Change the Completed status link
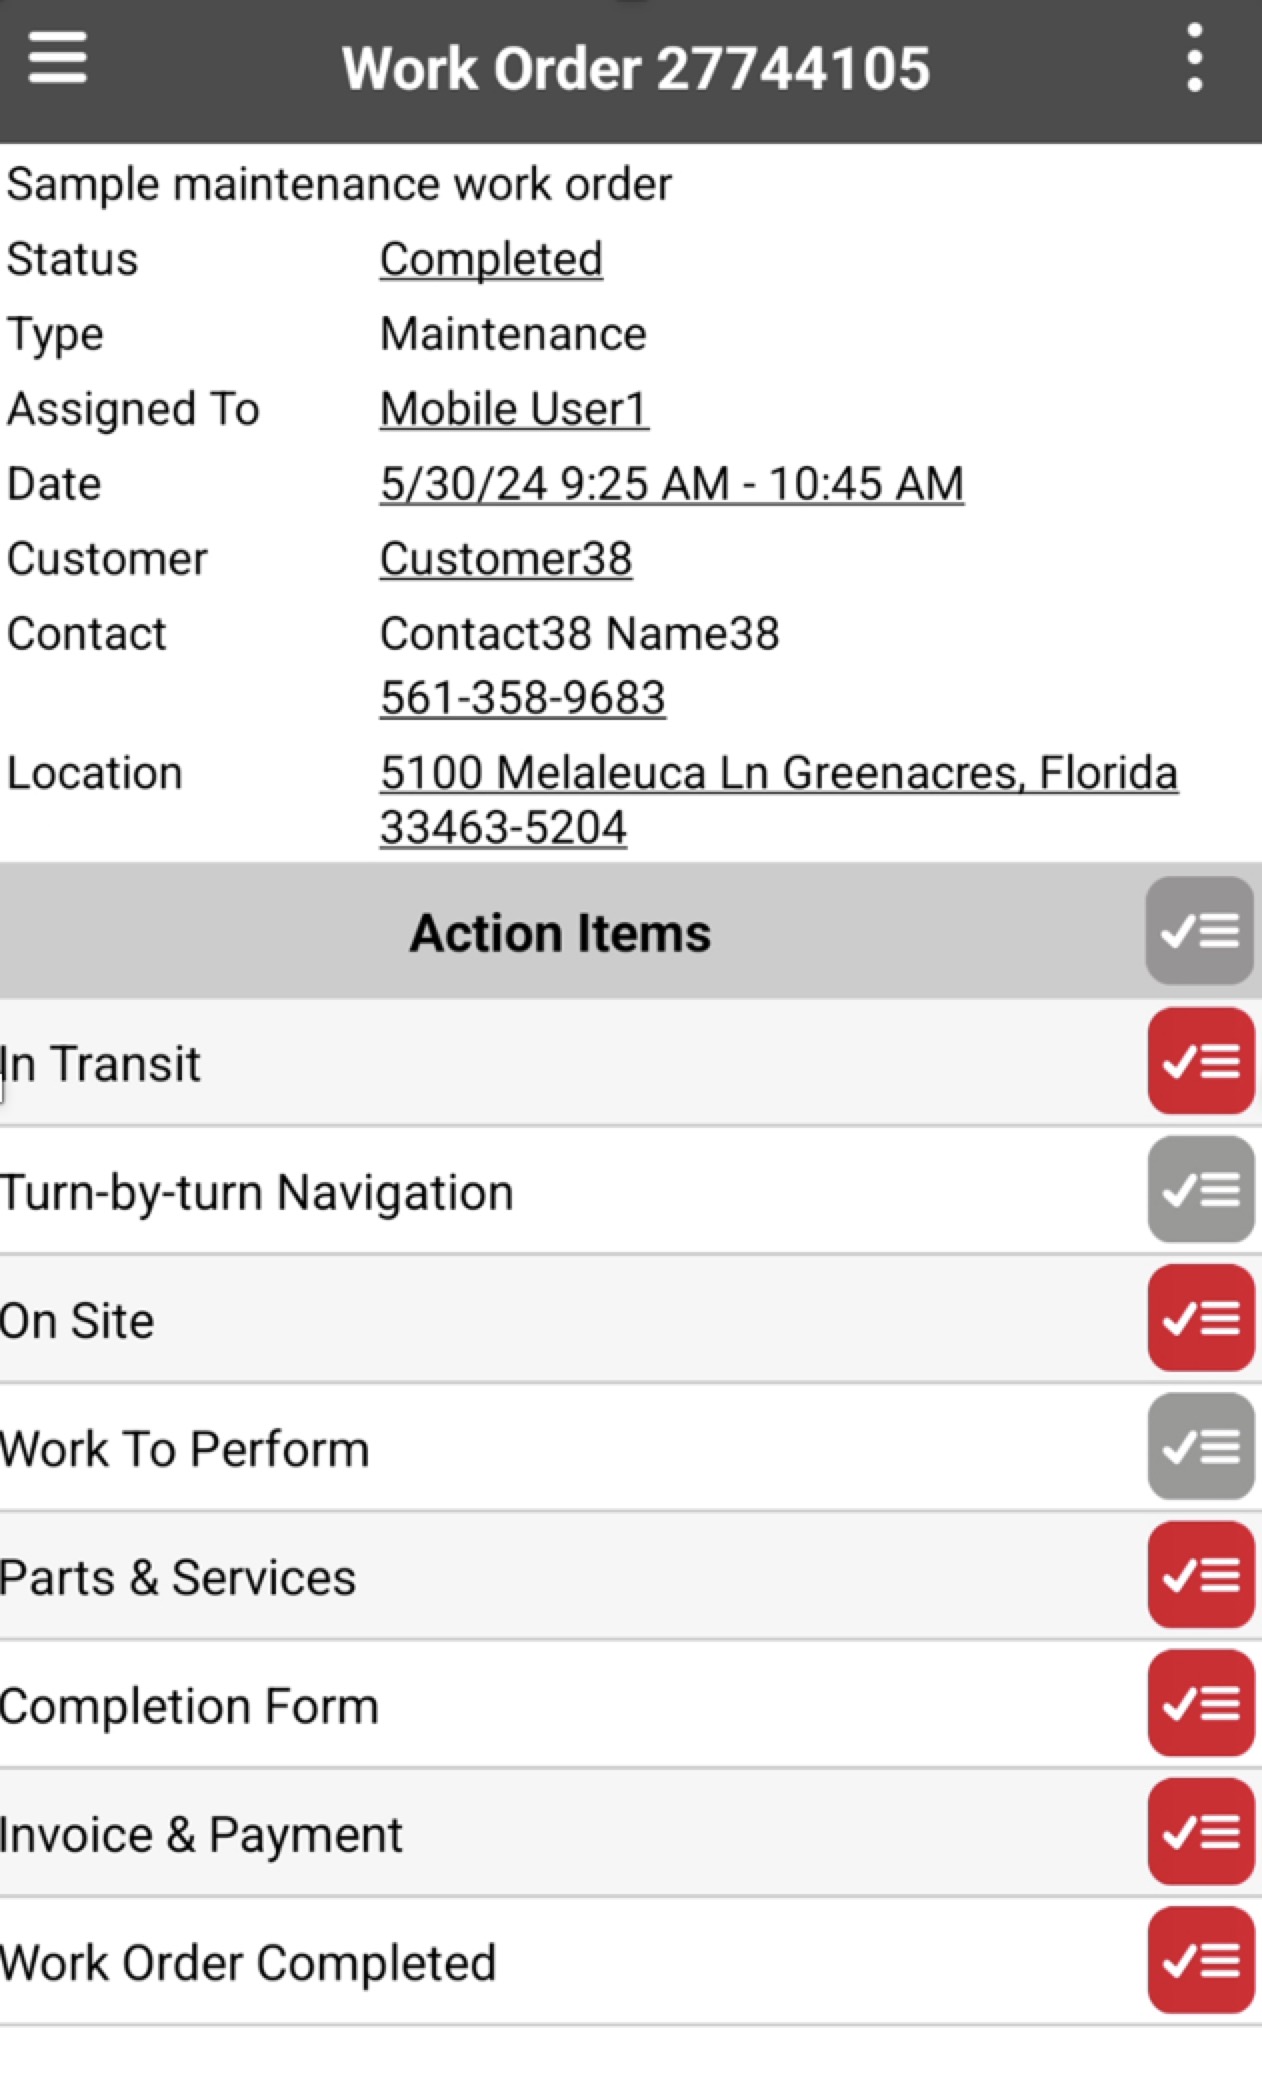1262x2080 pixels. pos(491,260)
